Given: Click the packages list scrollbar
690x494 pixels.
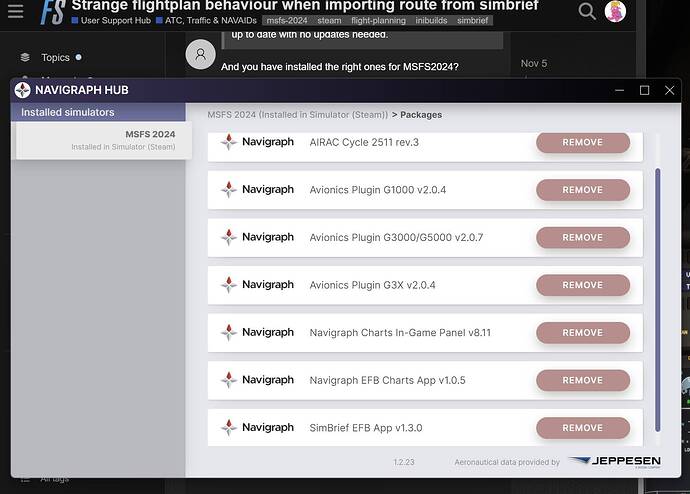Looking at the screenshot, I should [657, 300].
